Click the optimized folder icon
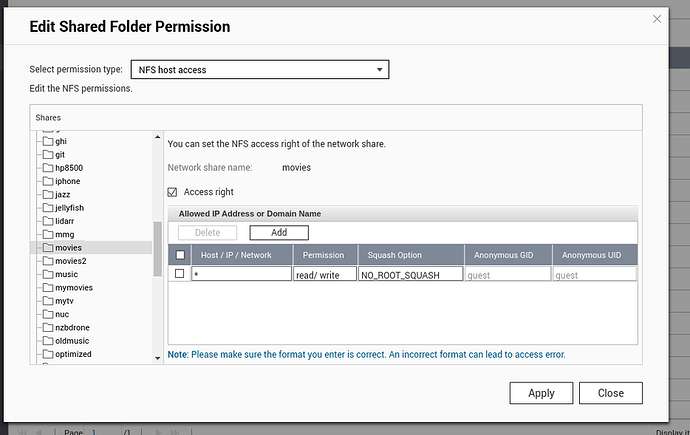Screen dimensions: 690x435 point(47,354)
